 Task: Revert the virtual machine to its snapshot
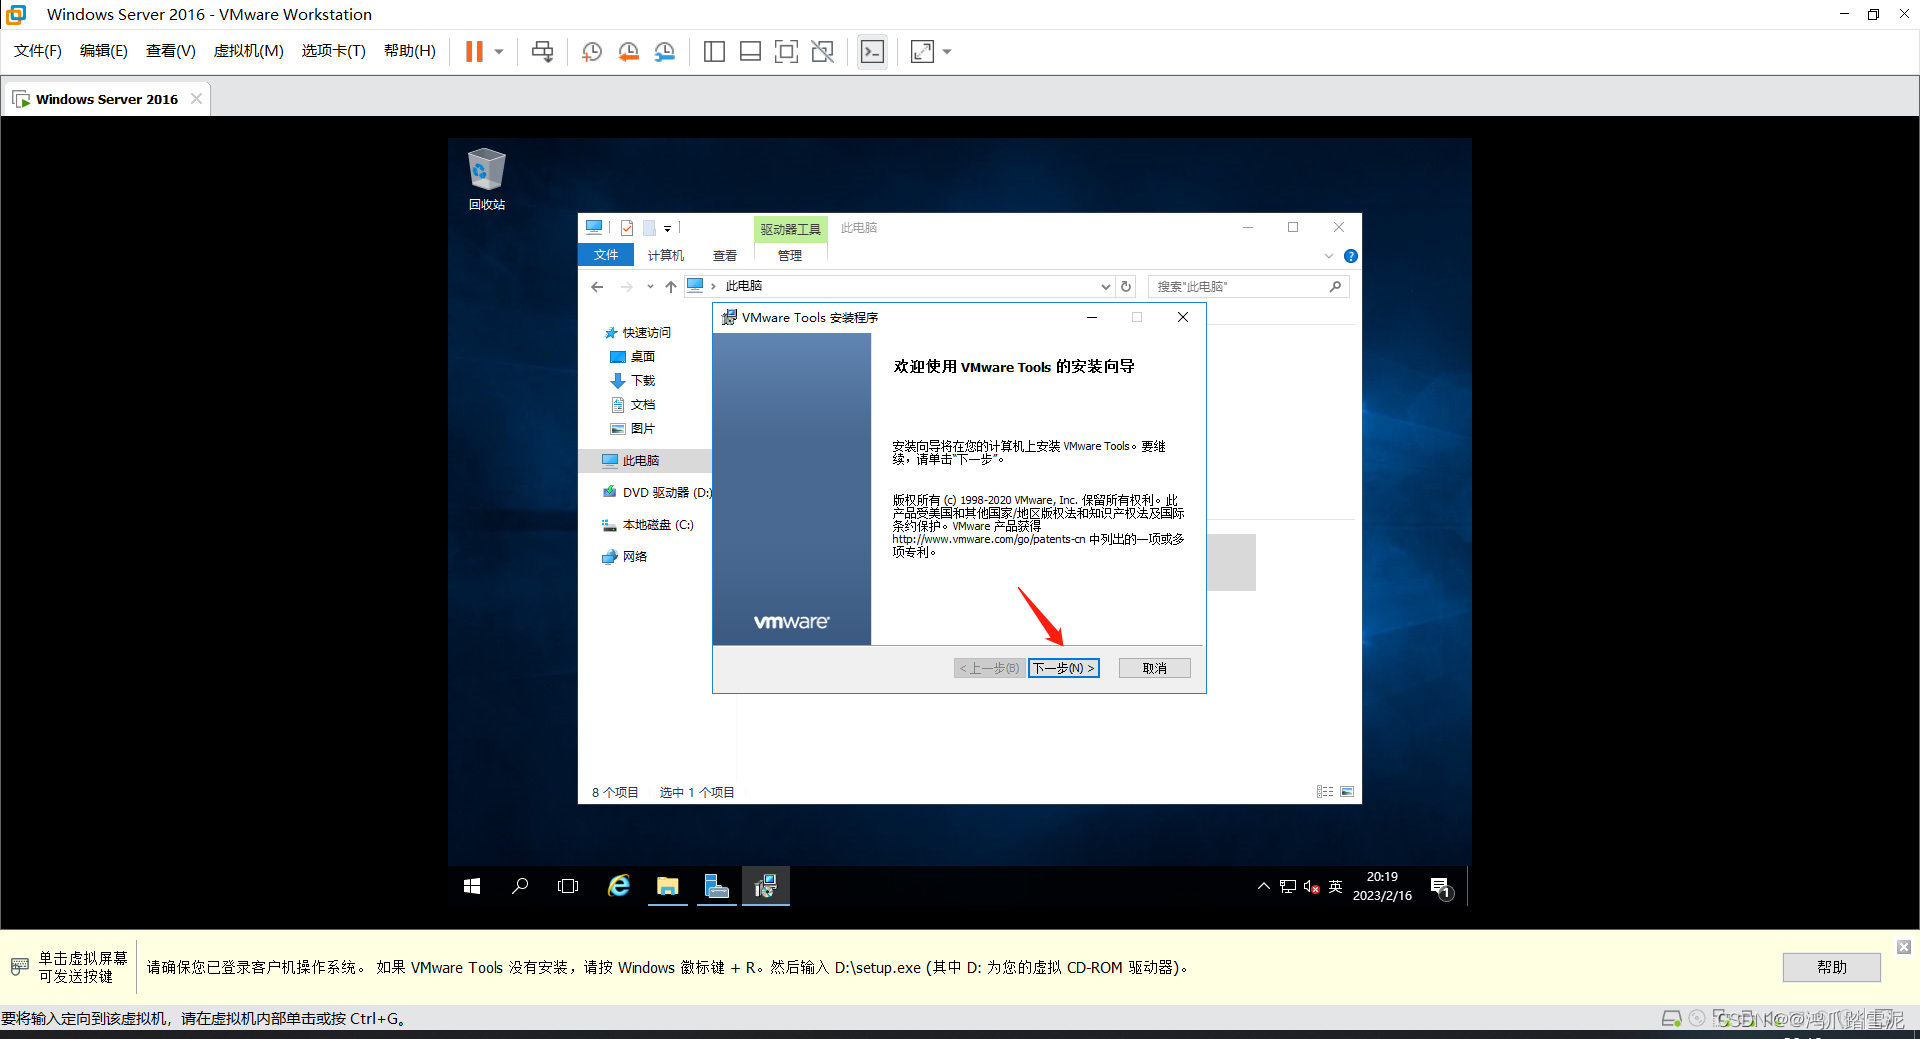pyautogui.click(x=628, y=51)
